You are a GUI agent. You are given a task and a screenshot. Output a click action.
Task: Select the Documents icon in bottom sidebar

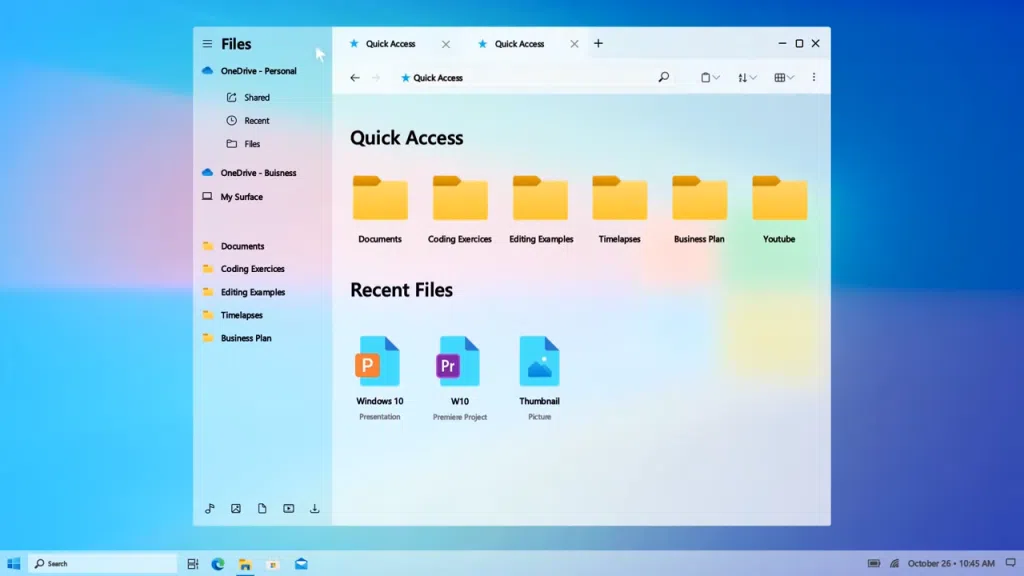click(x=262, y=508)
